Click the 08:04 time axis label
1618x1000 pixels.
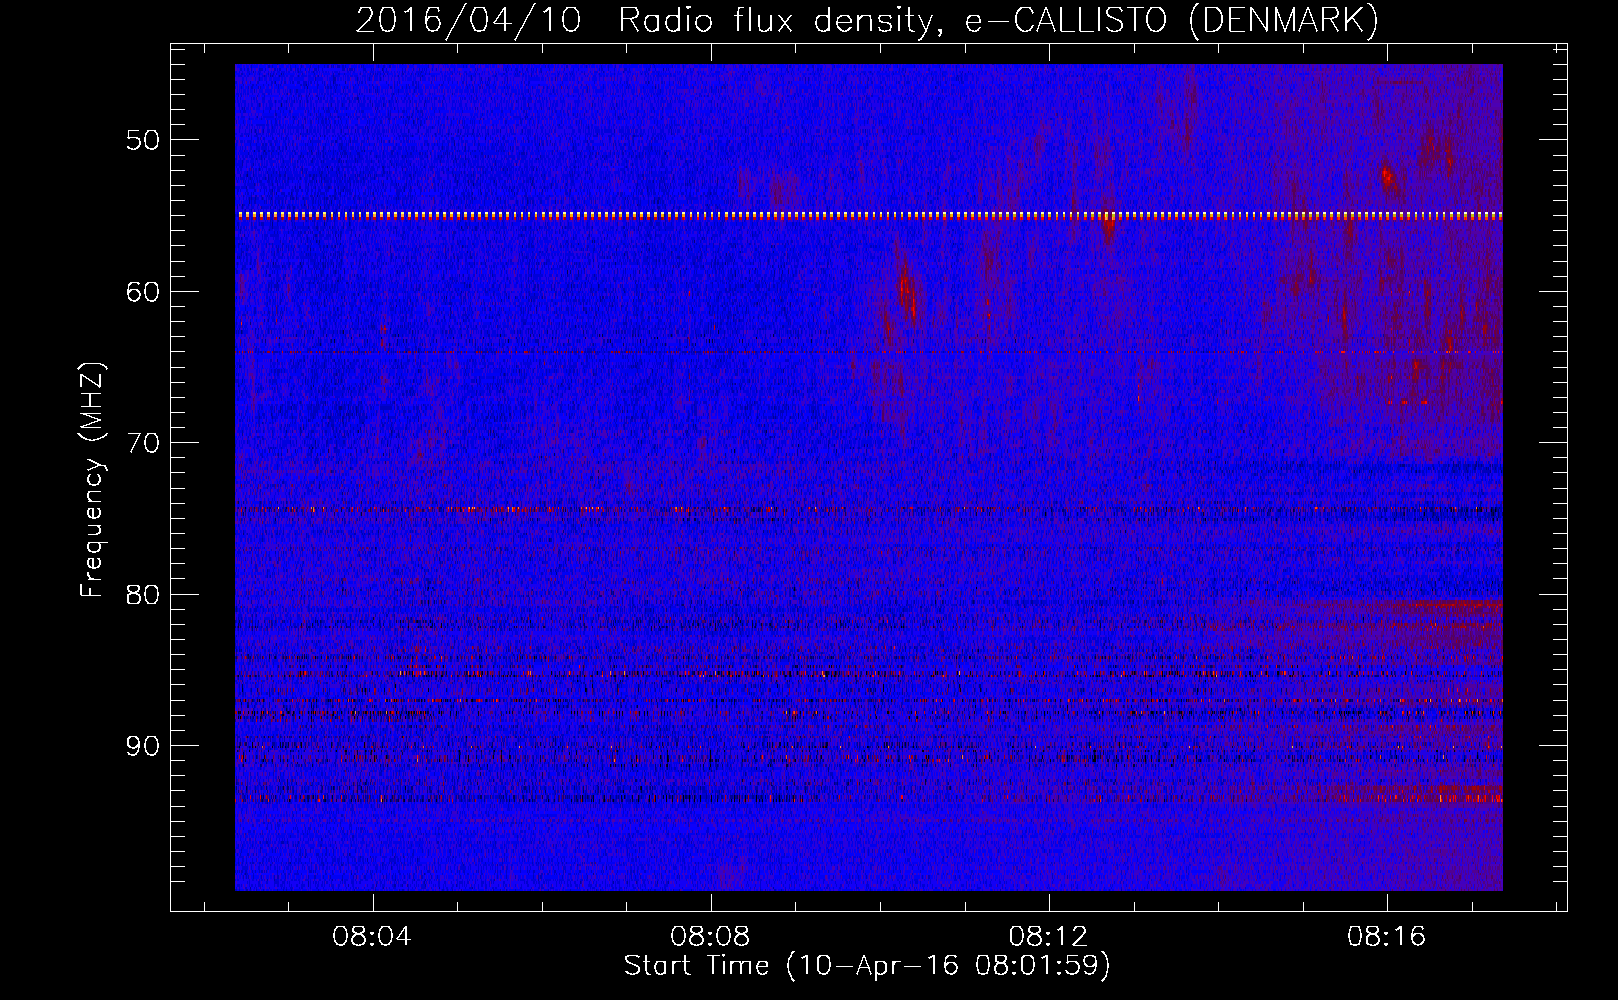[372, 937]
